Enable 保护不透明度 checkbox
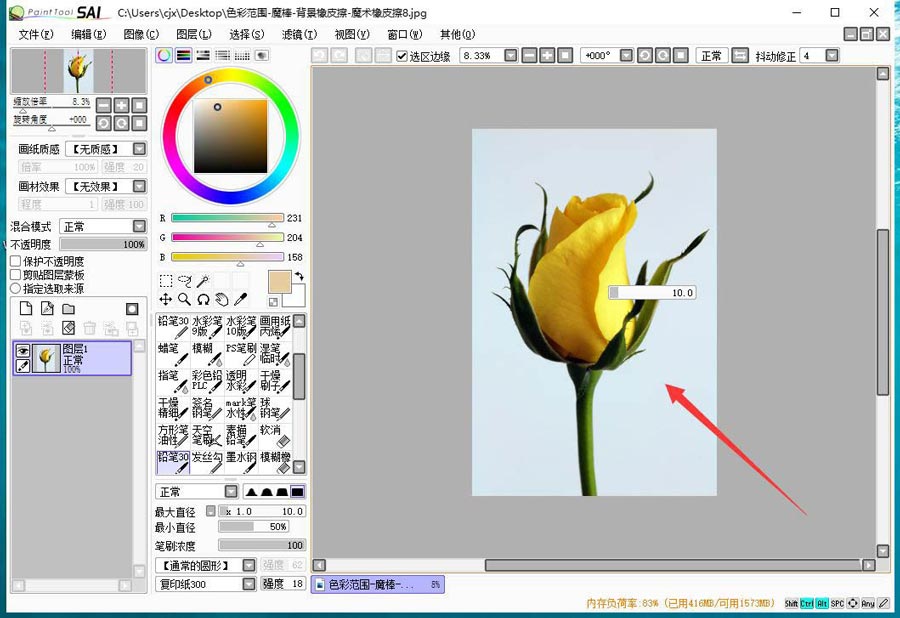The width and height of the screenshot is (900, 618). 16,261
